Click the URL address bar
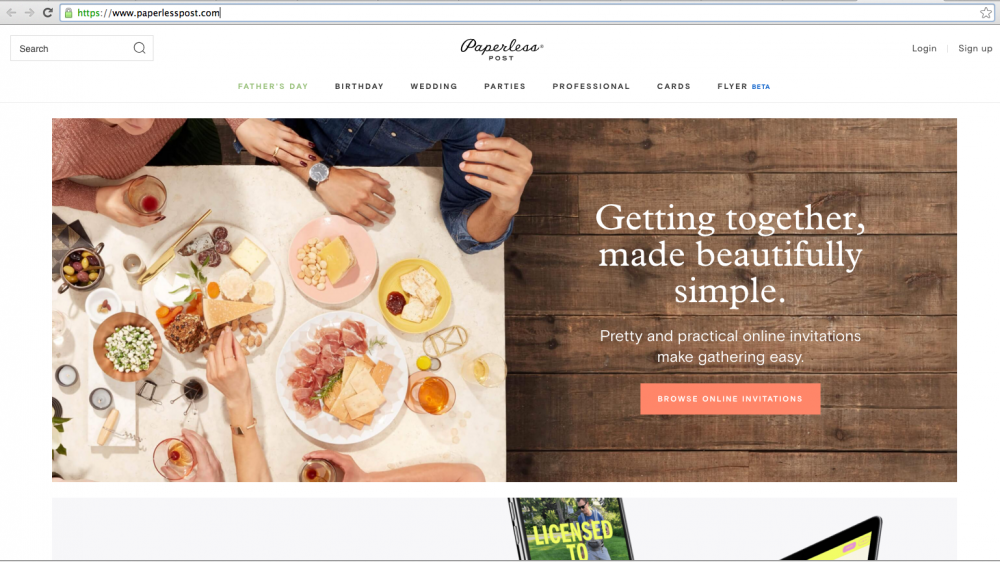The image size is (1000, 562). point(523,13)
